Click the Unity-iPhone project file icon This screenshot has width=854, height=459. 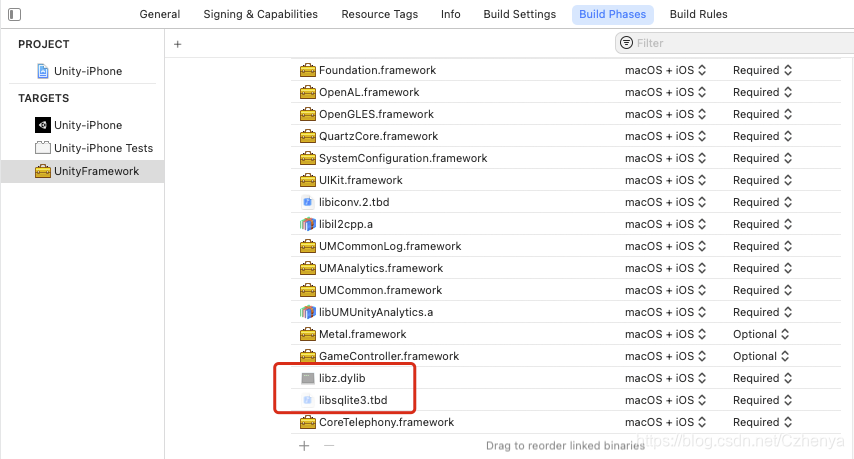[x=42, y=71]
